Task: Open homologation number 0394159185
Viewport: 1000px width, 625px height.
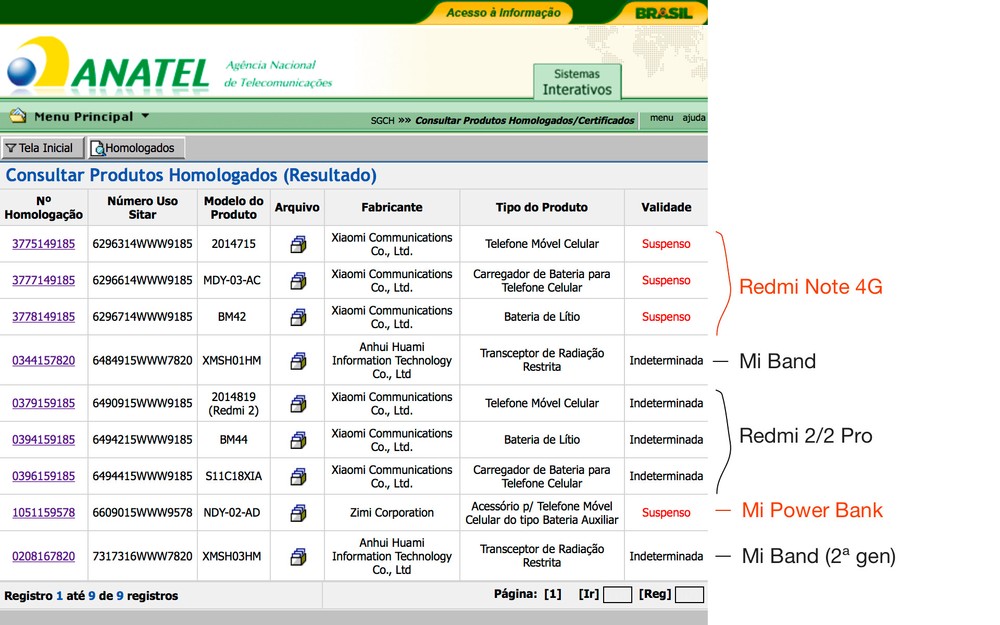Action: click(x=43, y=440)
